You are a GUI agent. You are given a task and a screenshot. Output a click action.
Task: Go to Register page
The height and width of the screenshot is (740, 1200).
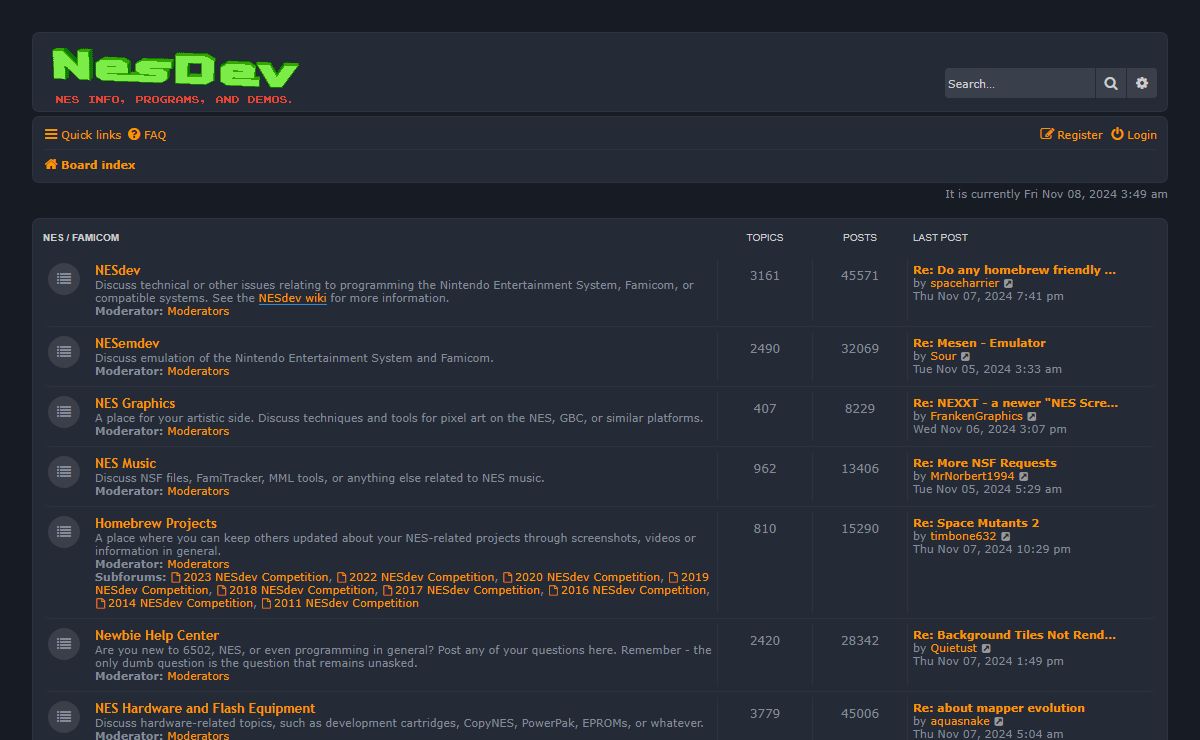[x=1071, y=135]
